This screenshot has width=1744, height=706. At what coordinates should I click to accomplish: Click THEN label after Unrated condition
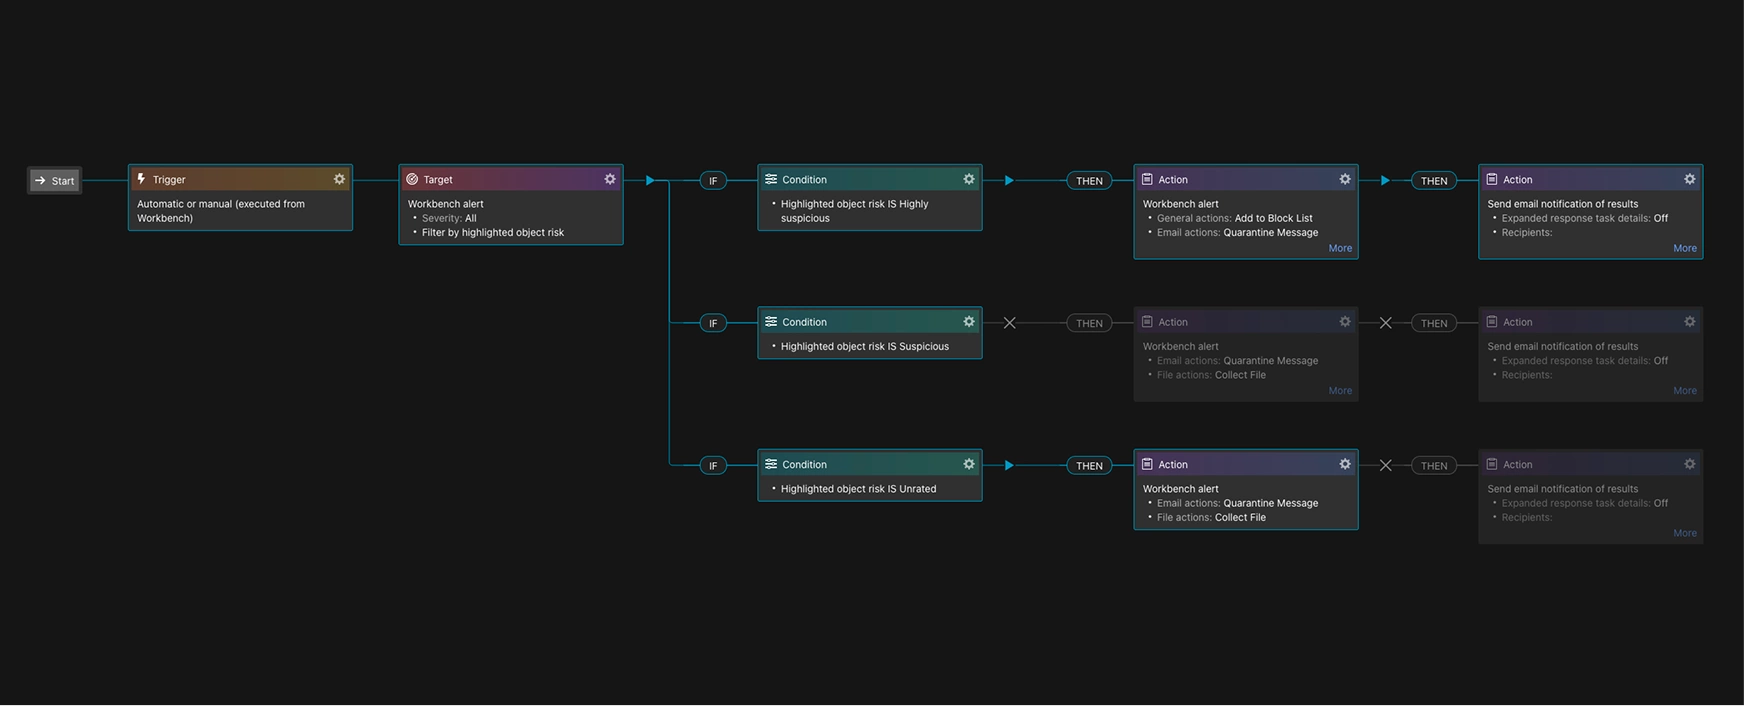point(1089,466)
